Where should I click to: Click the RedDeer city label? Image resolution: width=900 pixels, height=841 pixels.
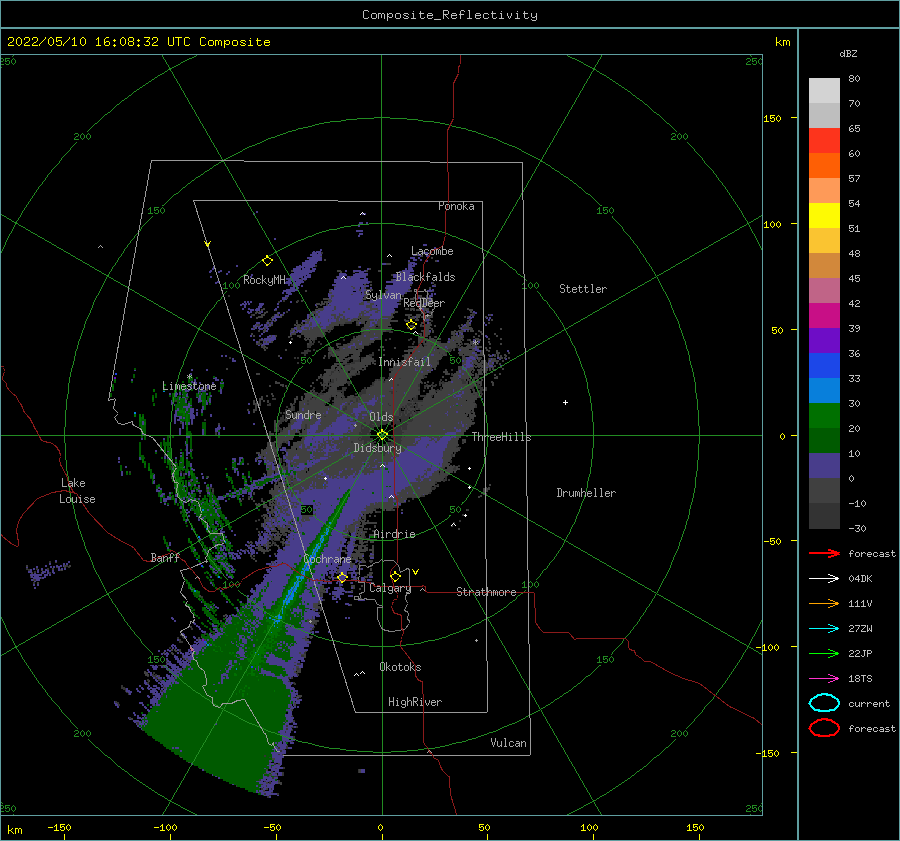[x=424, y=303]
